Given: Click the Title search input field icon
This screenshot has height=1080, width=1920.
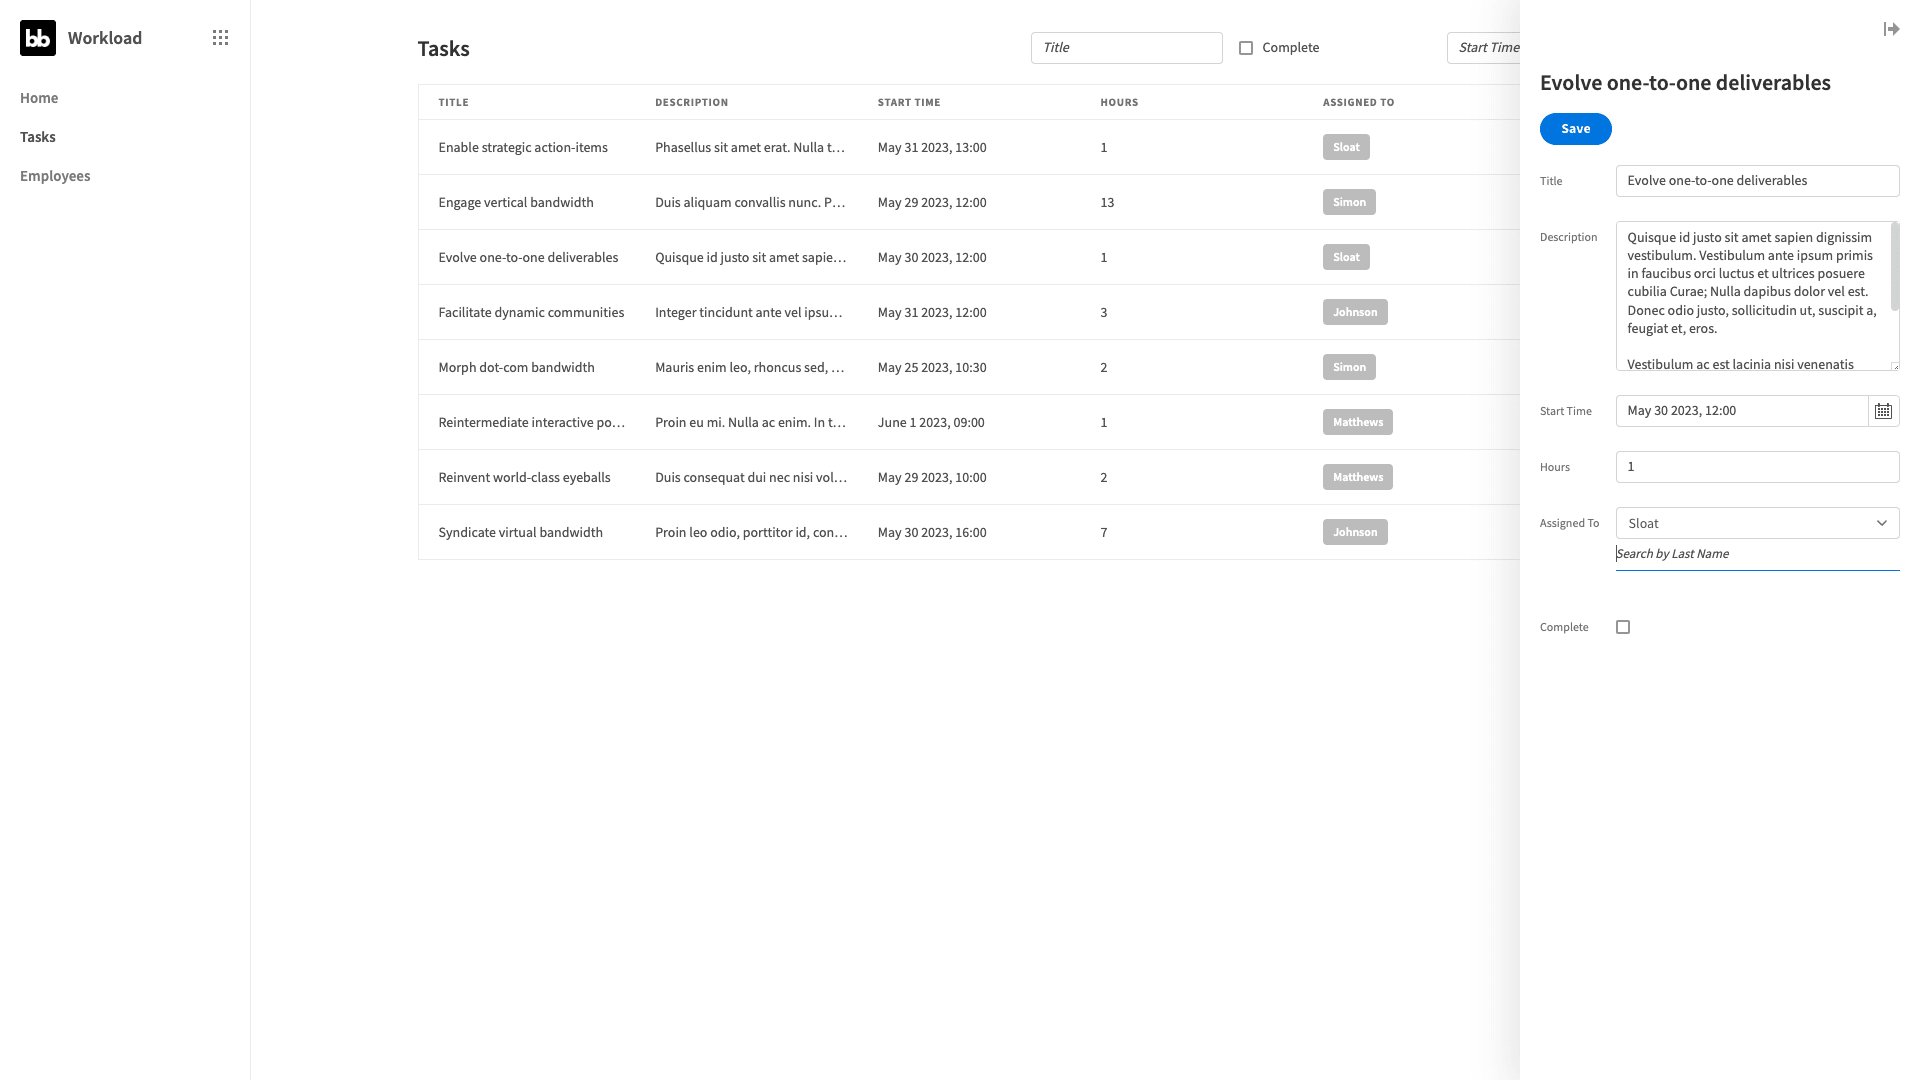Looking at the screenshot, I should click(1126, 47).
